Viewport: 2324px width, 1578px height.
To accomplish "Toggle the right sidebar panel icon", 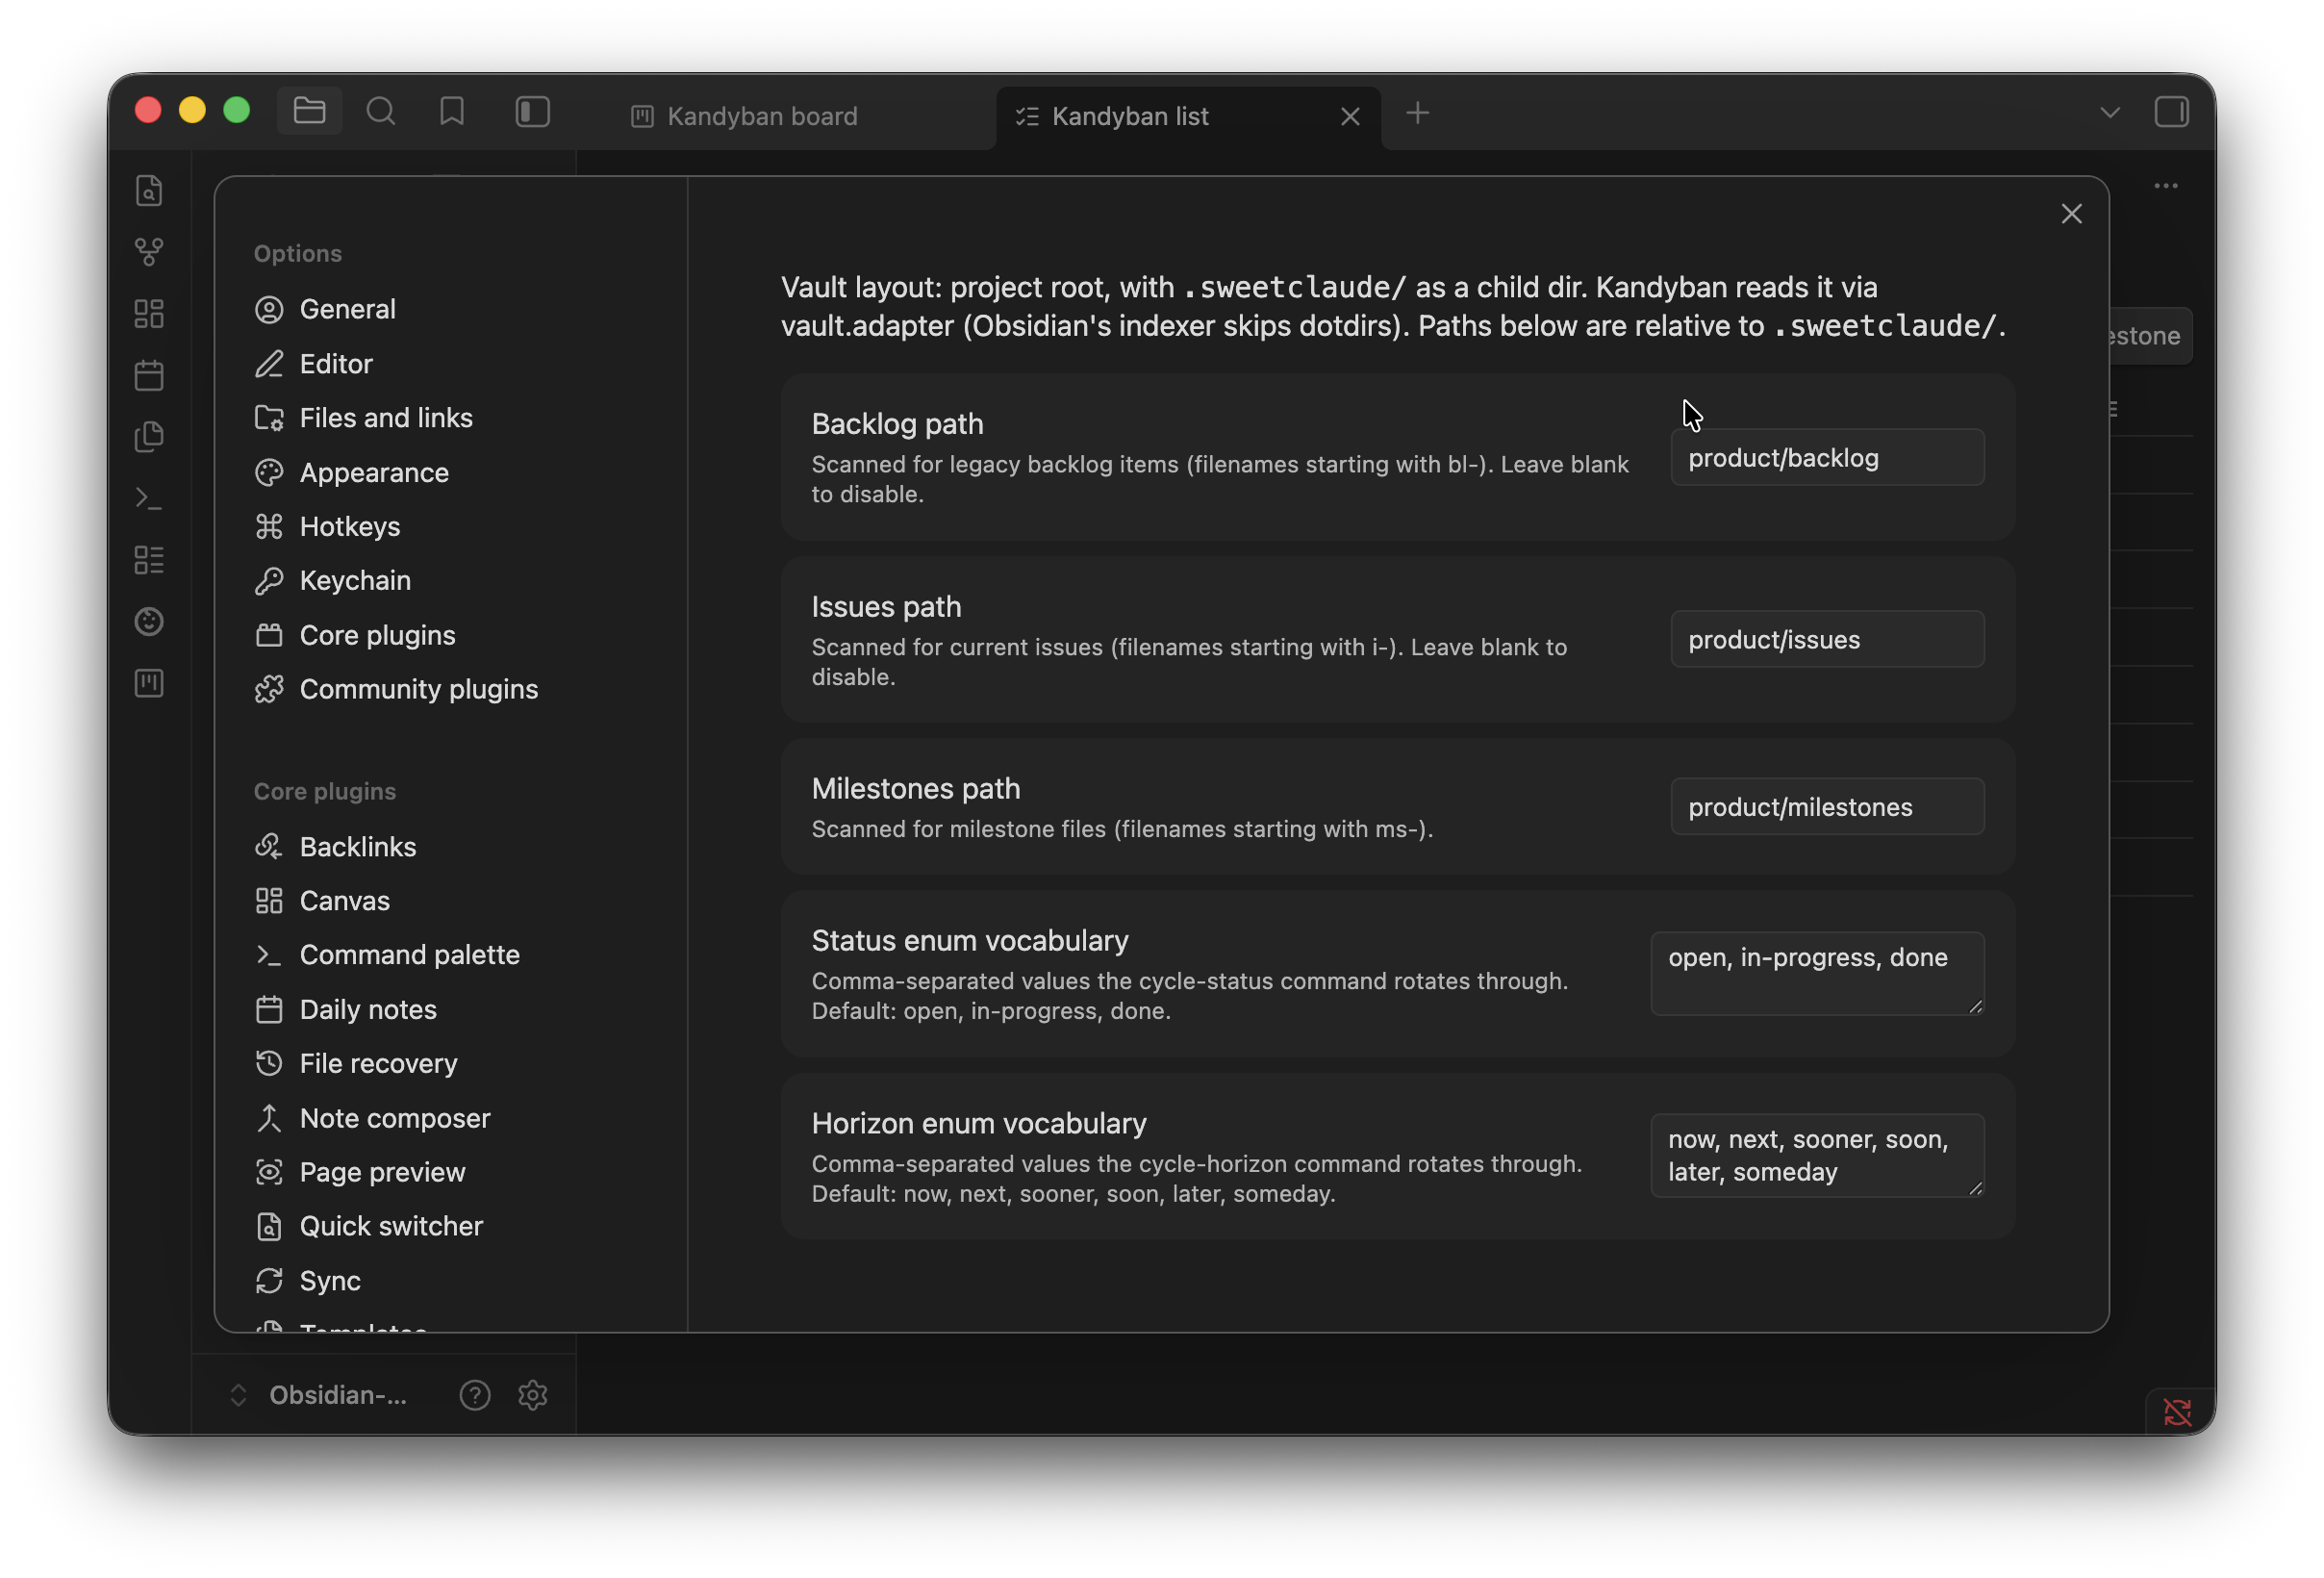I will point(2171,111).
